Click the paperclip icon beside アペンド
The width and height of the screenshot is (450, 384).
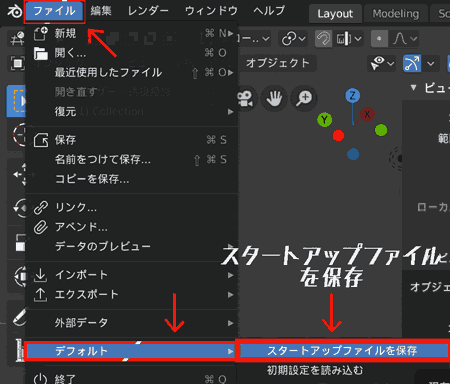[x=41, y=227]
